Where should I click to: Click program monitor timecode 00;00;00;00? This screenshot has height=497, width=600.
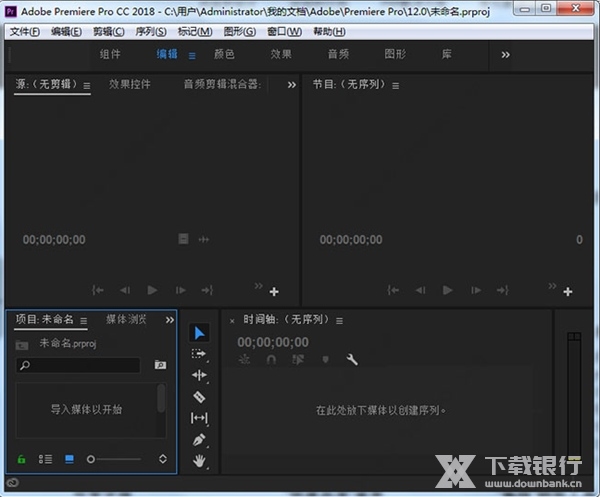351,240
